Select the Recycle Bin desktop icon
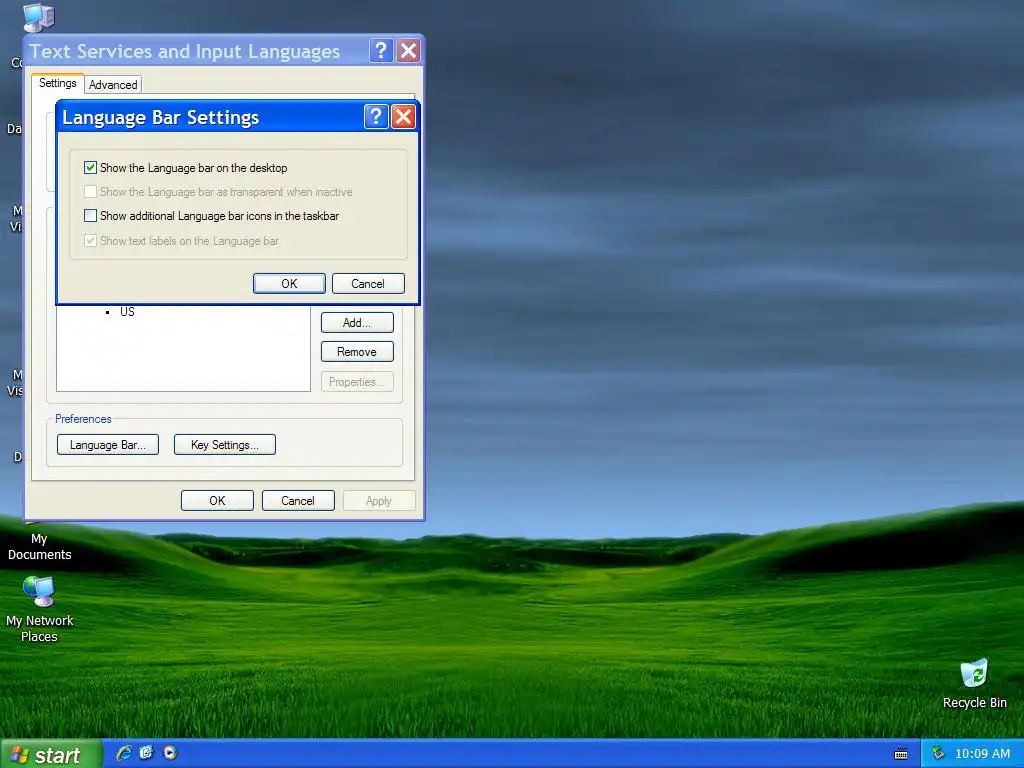 (974, 684)
